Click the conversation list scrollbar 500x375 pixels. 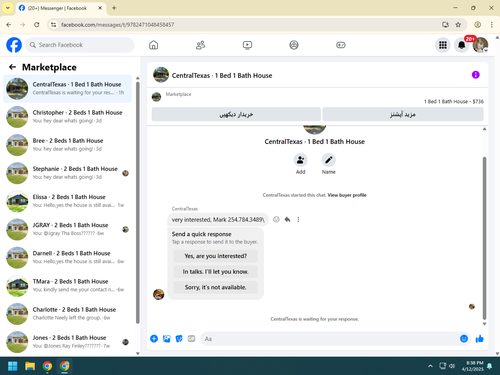pyautogui.click(x=138, y=203)
